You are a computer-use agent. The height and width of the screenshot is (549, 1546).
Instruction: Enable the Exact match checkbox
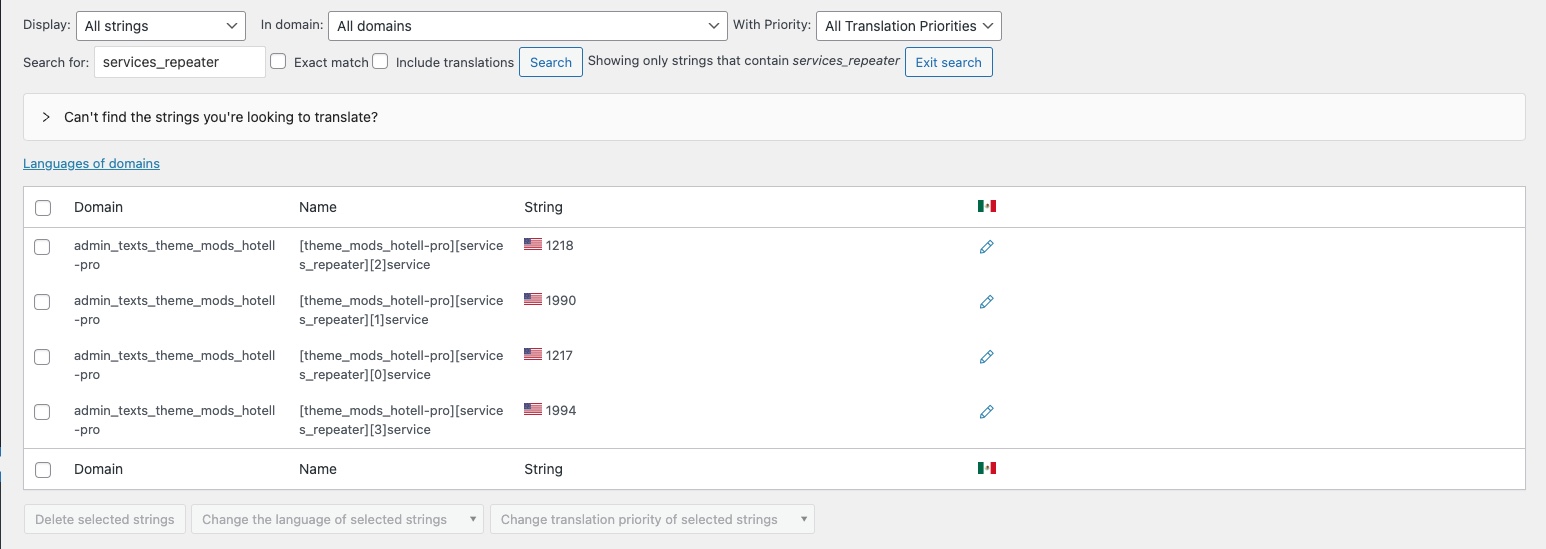point(278,61)
